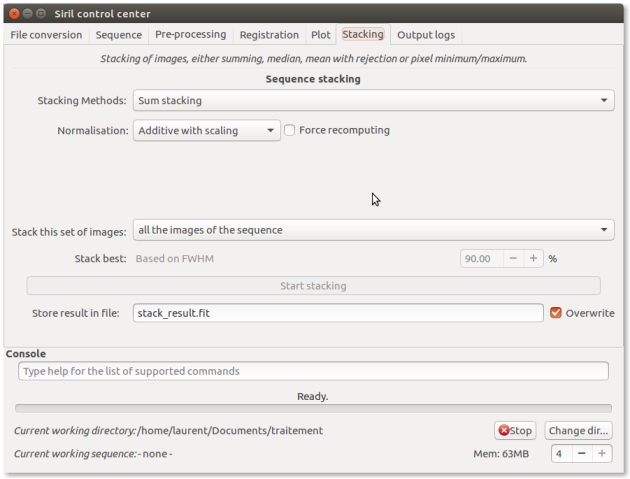The height and width of the screenshot is (479, 630).
Task: Click the Change dir... button
Action: click(x=579, y=431)
